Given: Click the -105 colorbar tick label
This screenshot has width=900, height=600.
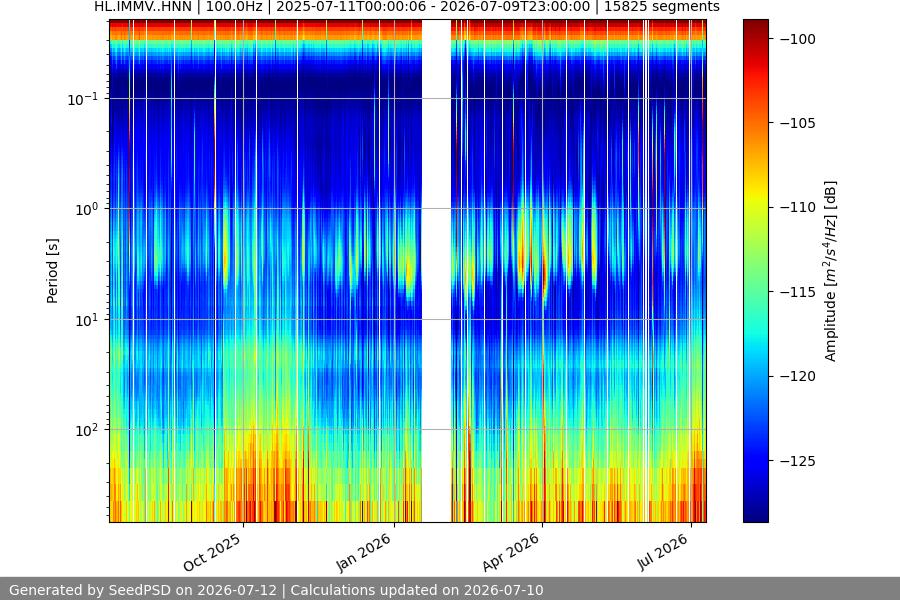Looking at the screenshot, I should coord(797,123).
